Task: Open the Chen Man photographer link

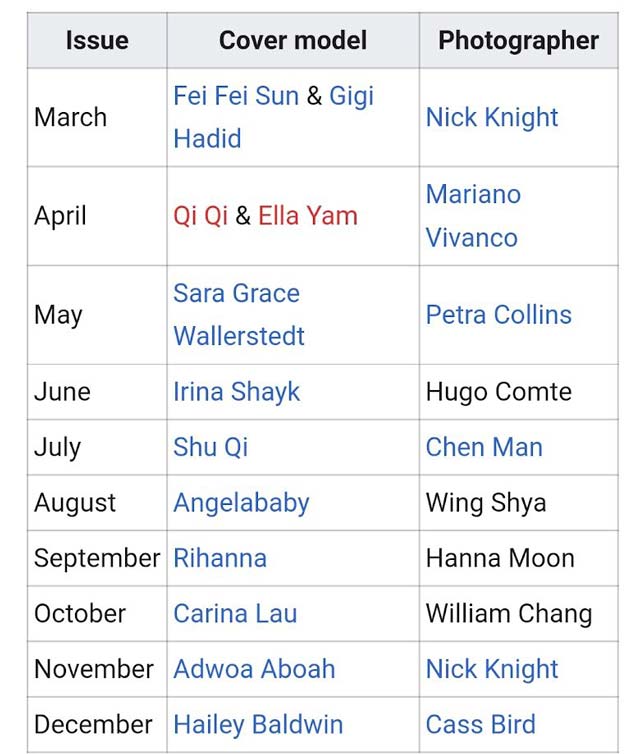Action: point(484,447)
